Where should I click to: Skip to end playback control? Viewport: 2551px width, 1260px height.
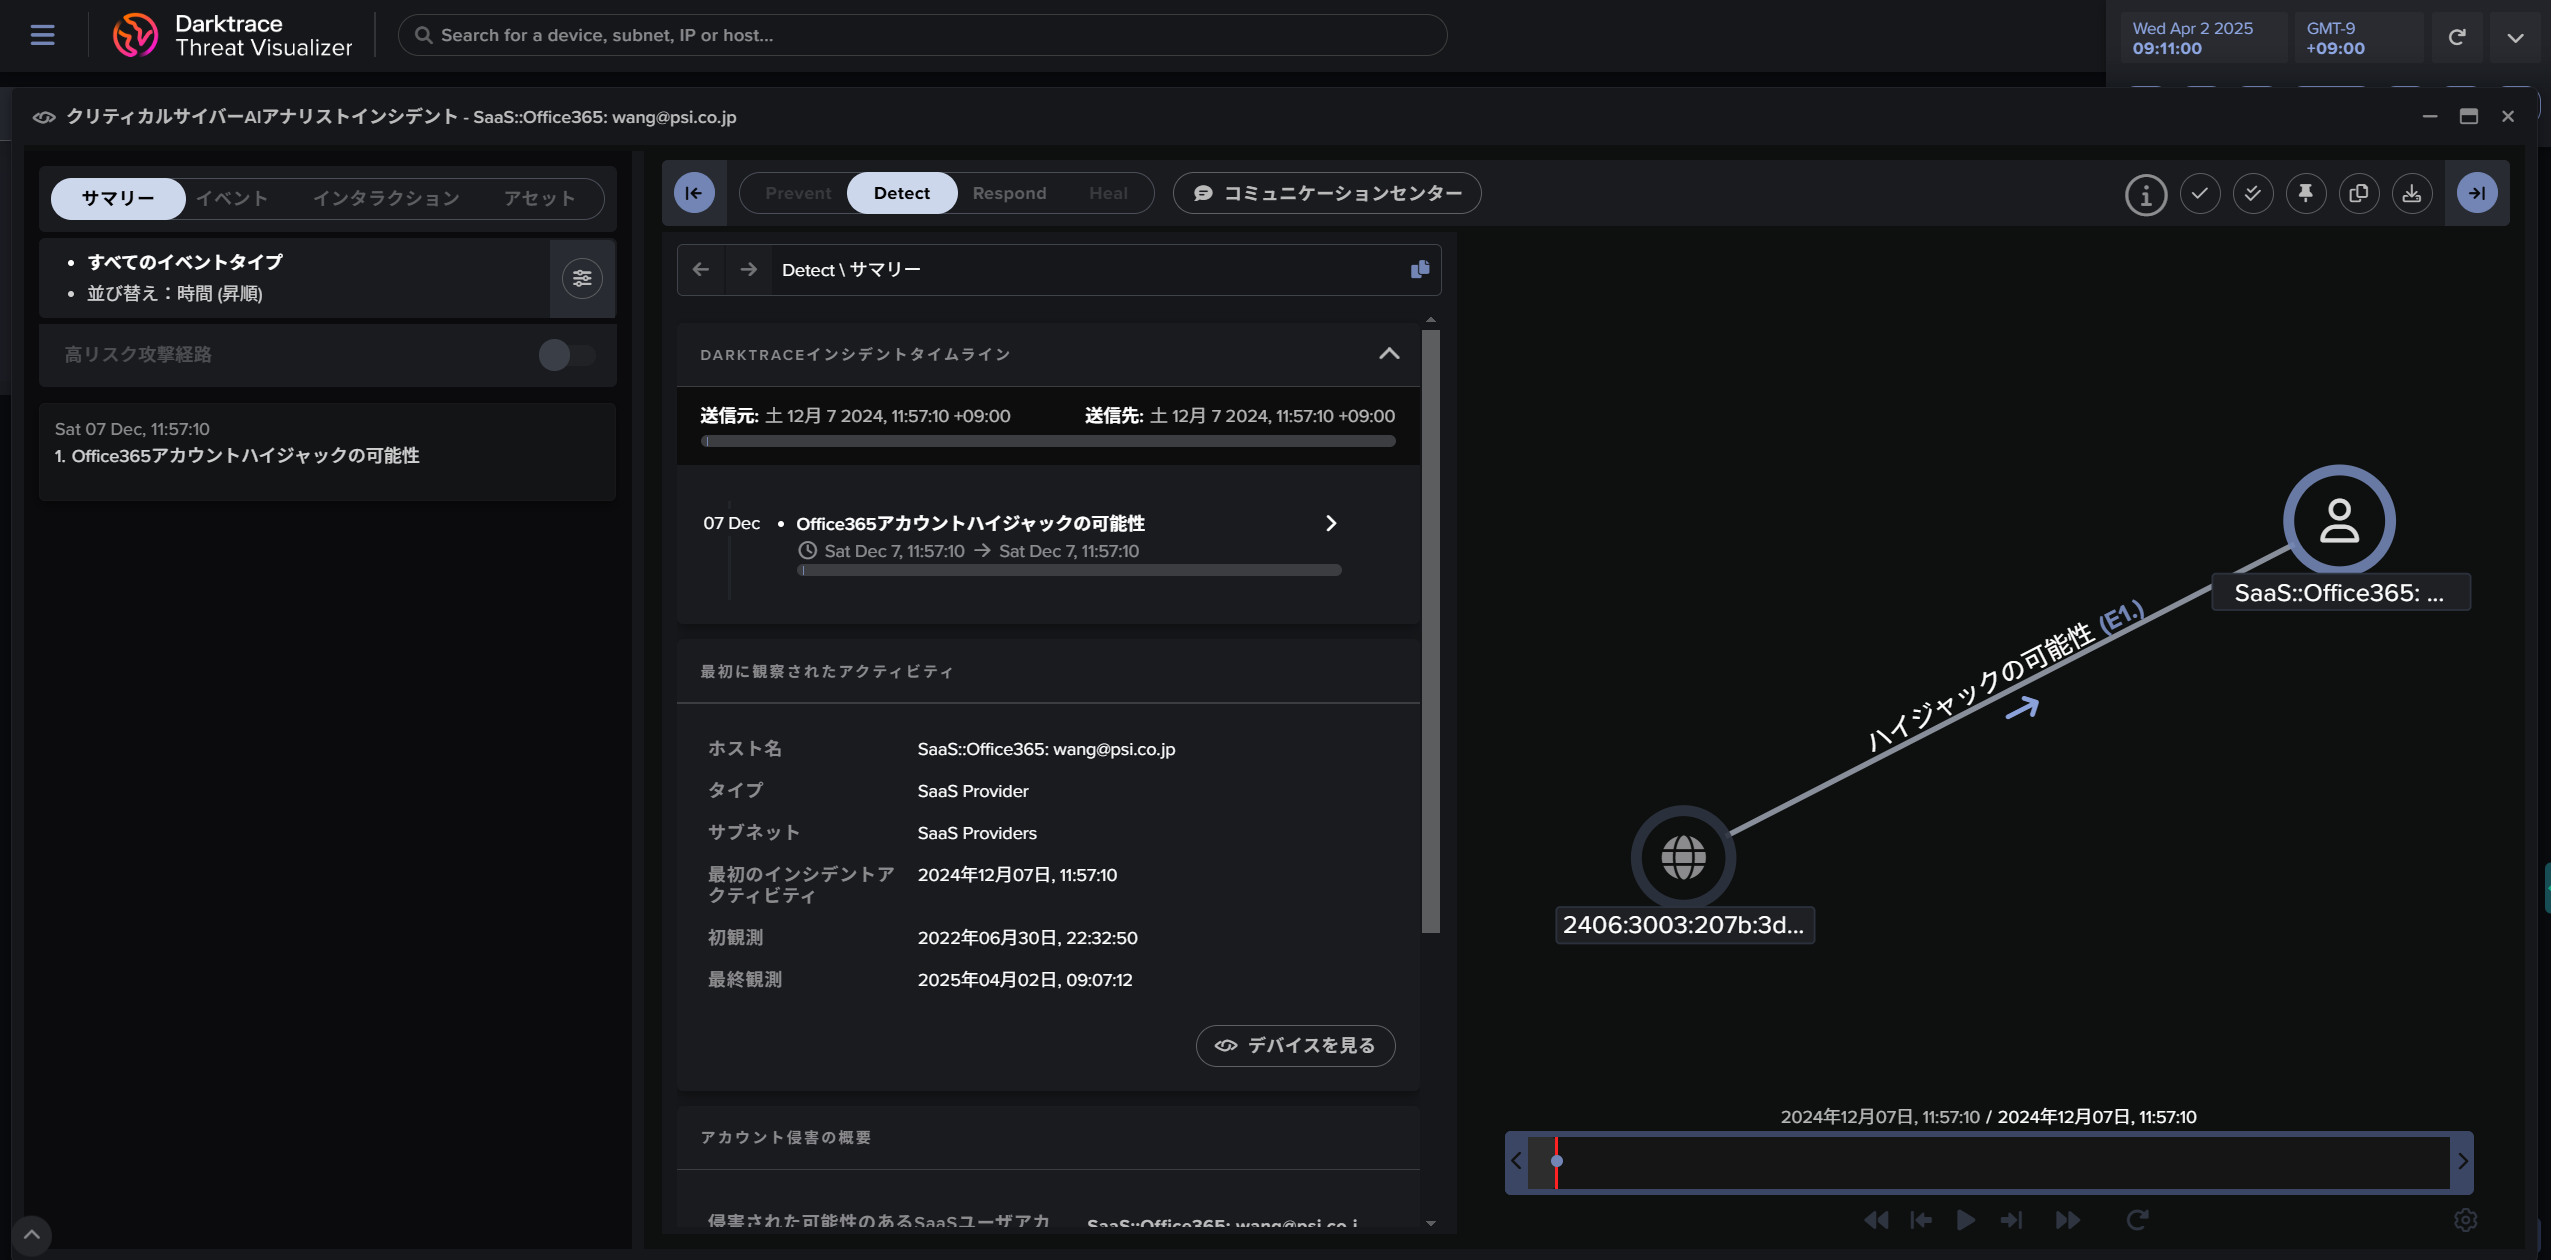[2011, 1220]
